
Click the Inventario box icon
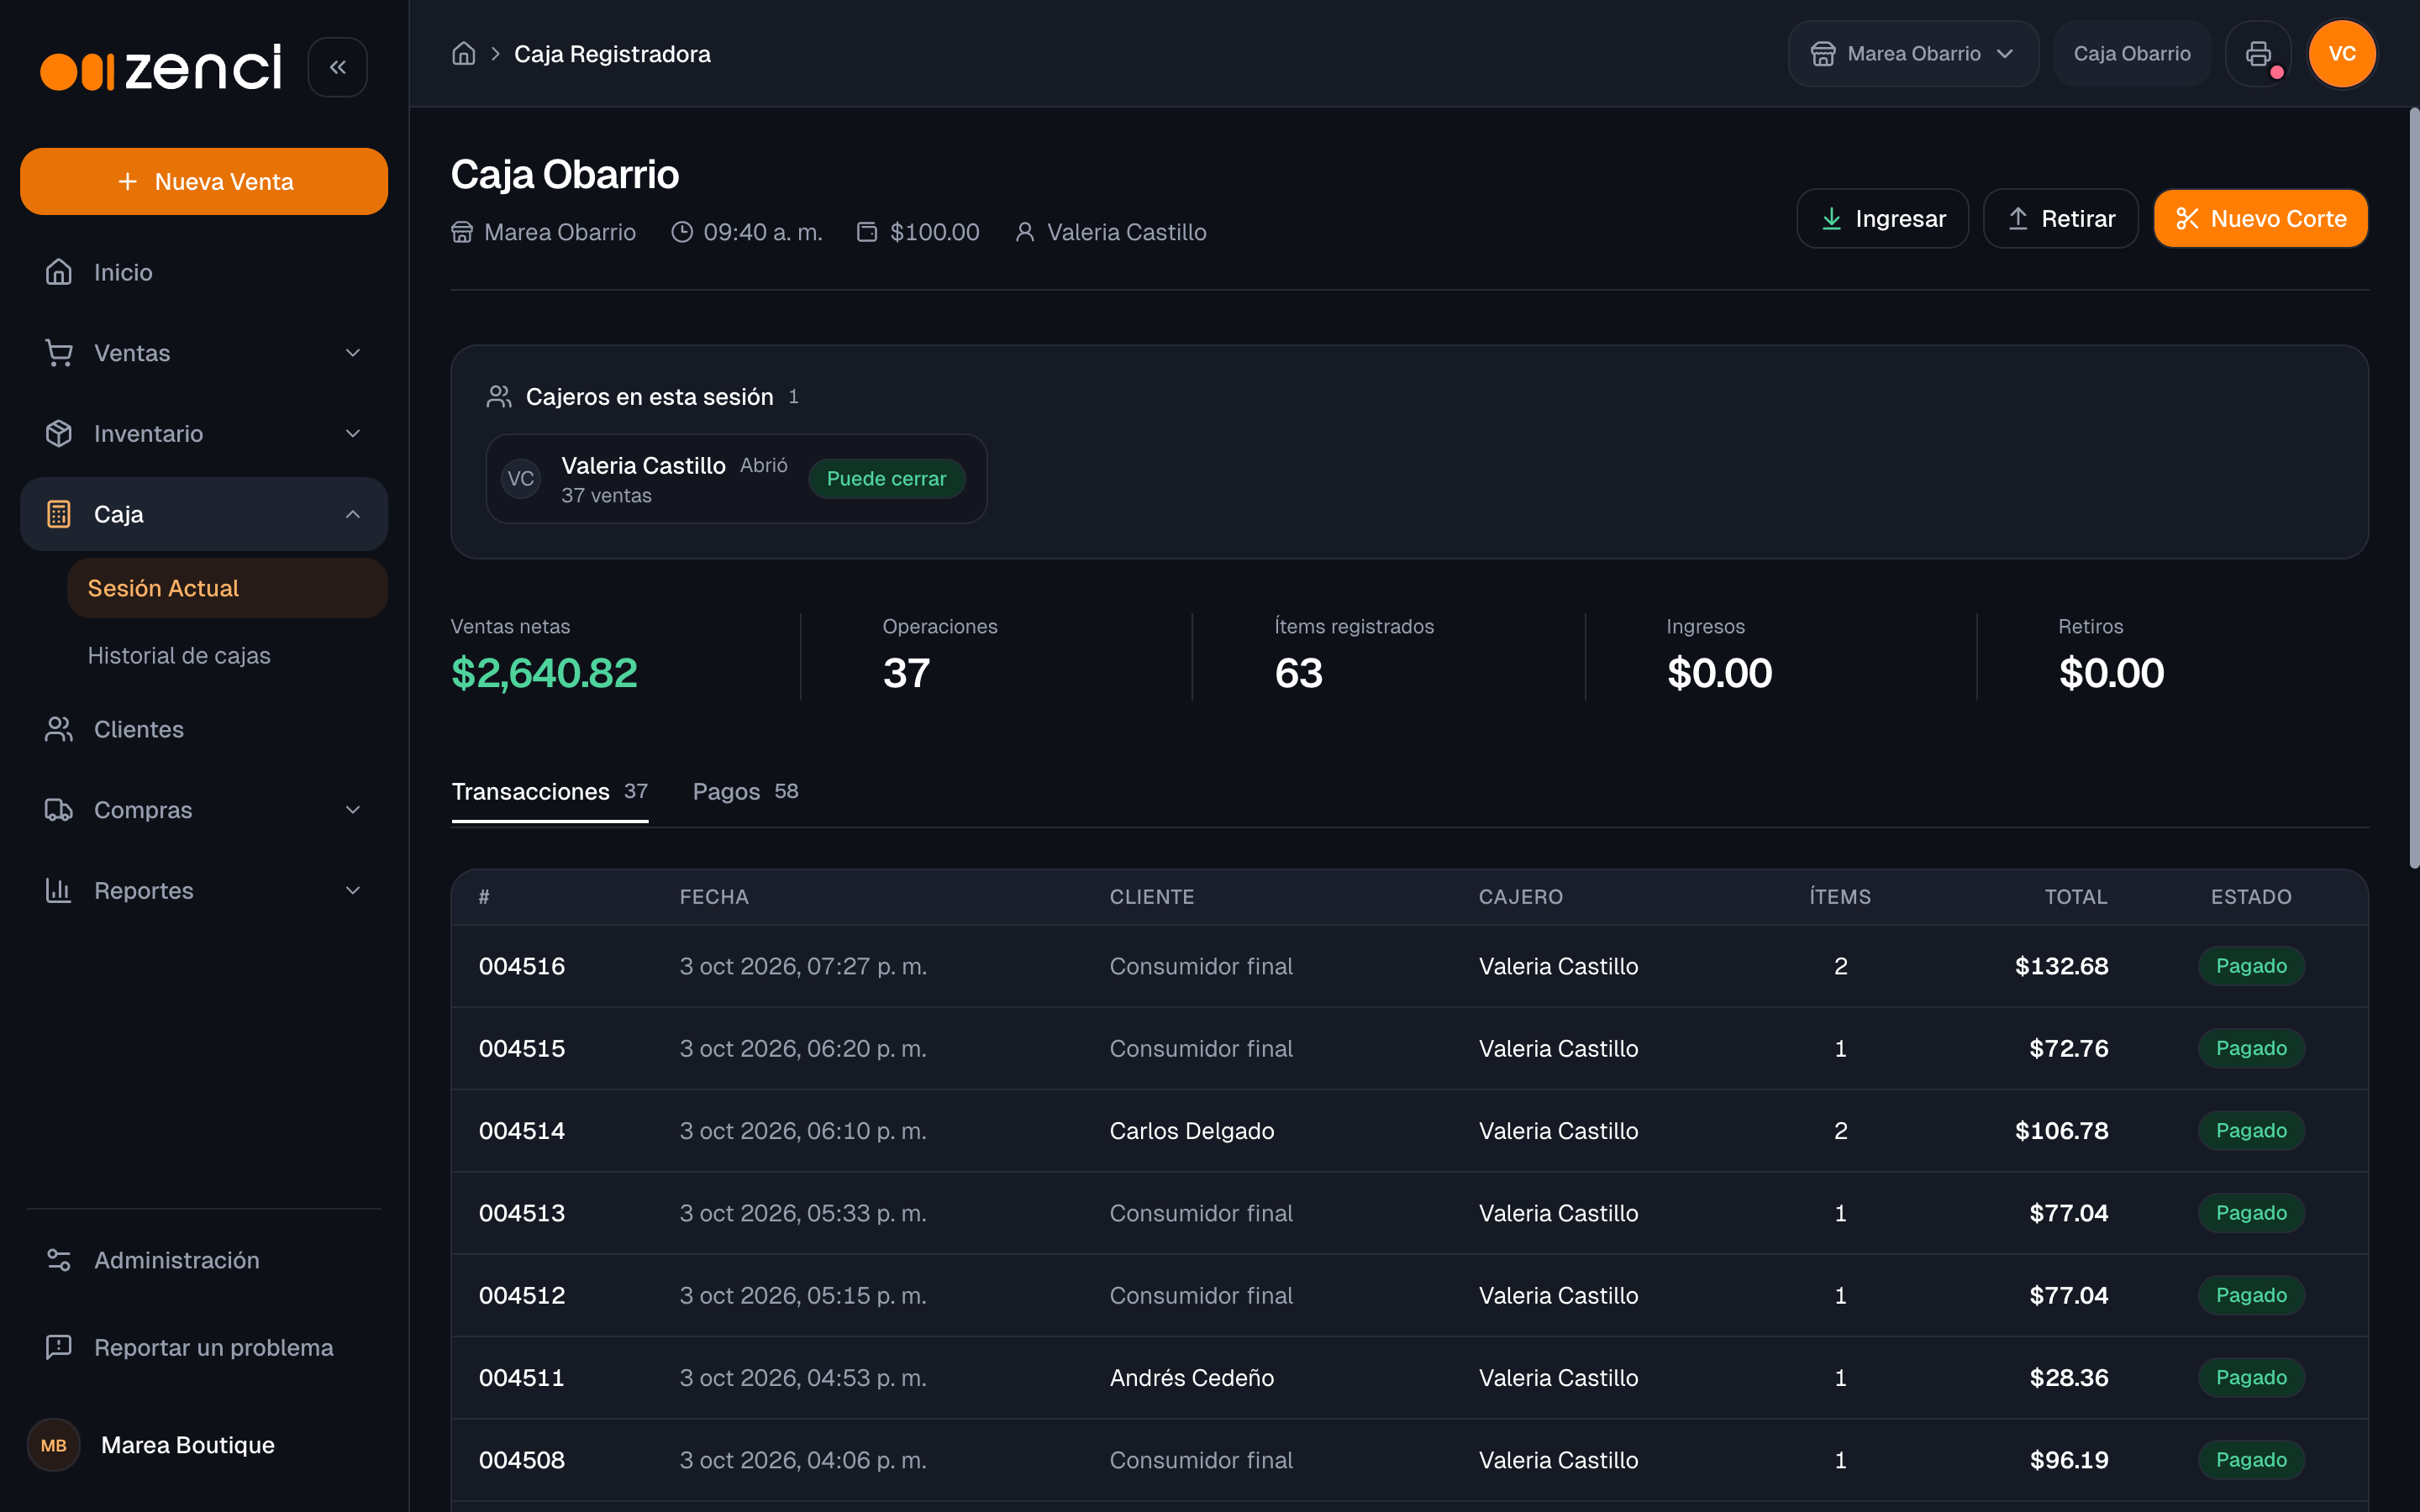point(59,433)
